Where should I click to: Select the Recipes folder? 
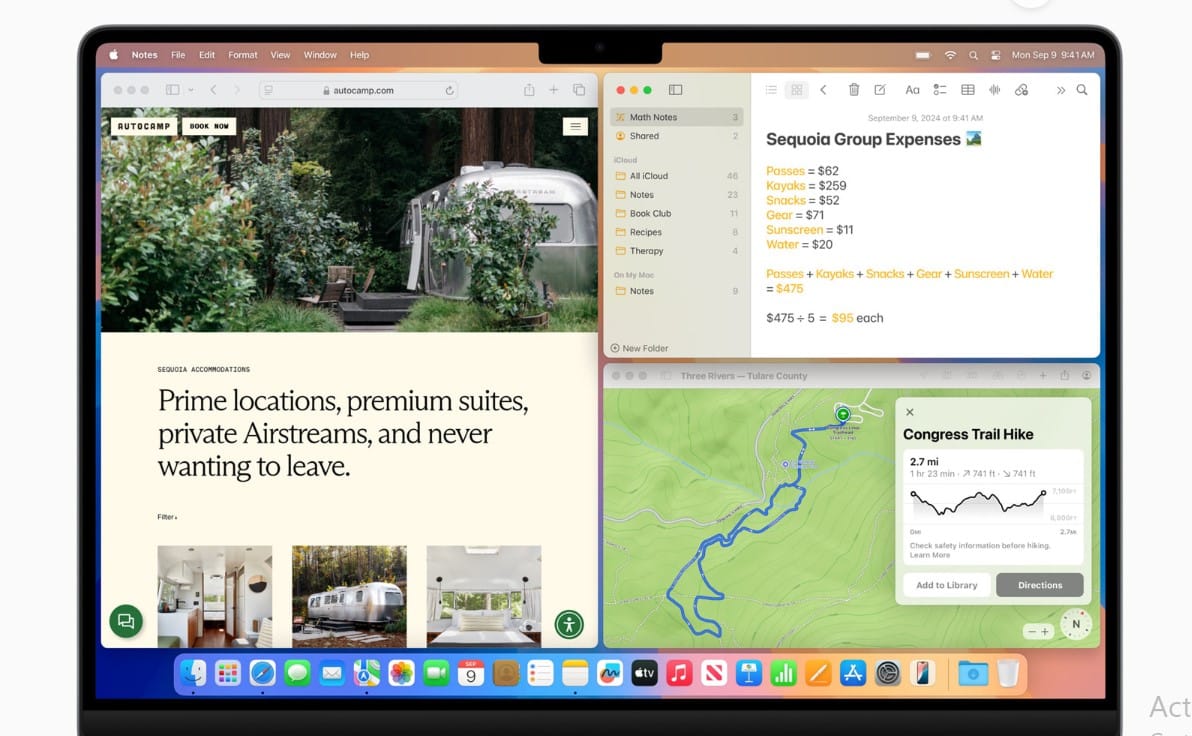[676, 232]
